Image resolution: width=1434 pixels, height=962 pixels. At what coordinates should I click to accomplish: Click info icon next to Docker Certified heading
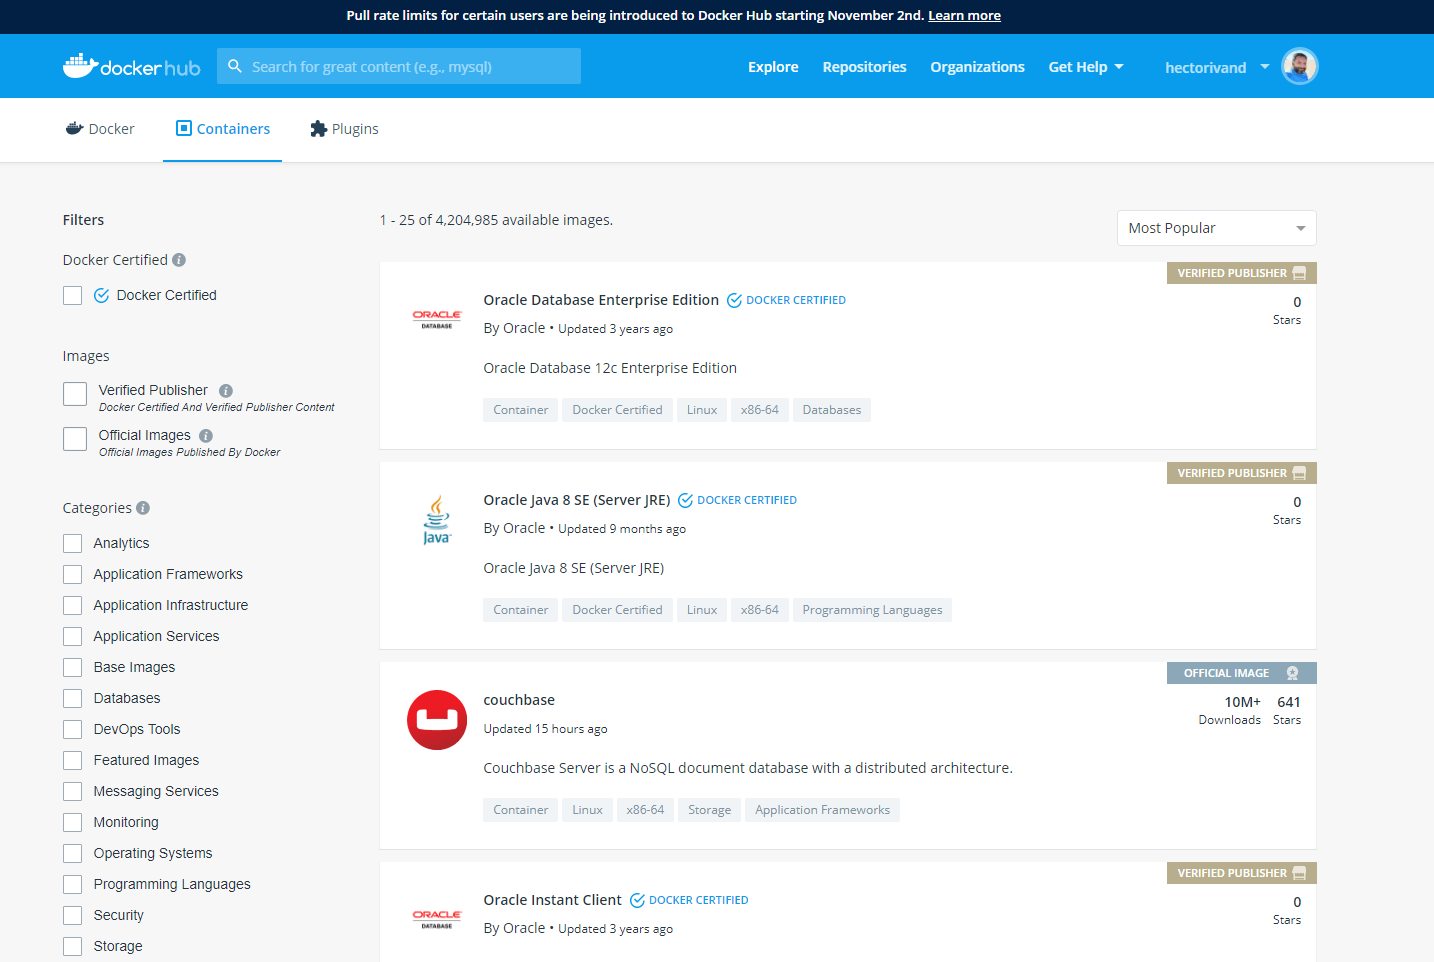pyautogui.click(x=179, y=260)
